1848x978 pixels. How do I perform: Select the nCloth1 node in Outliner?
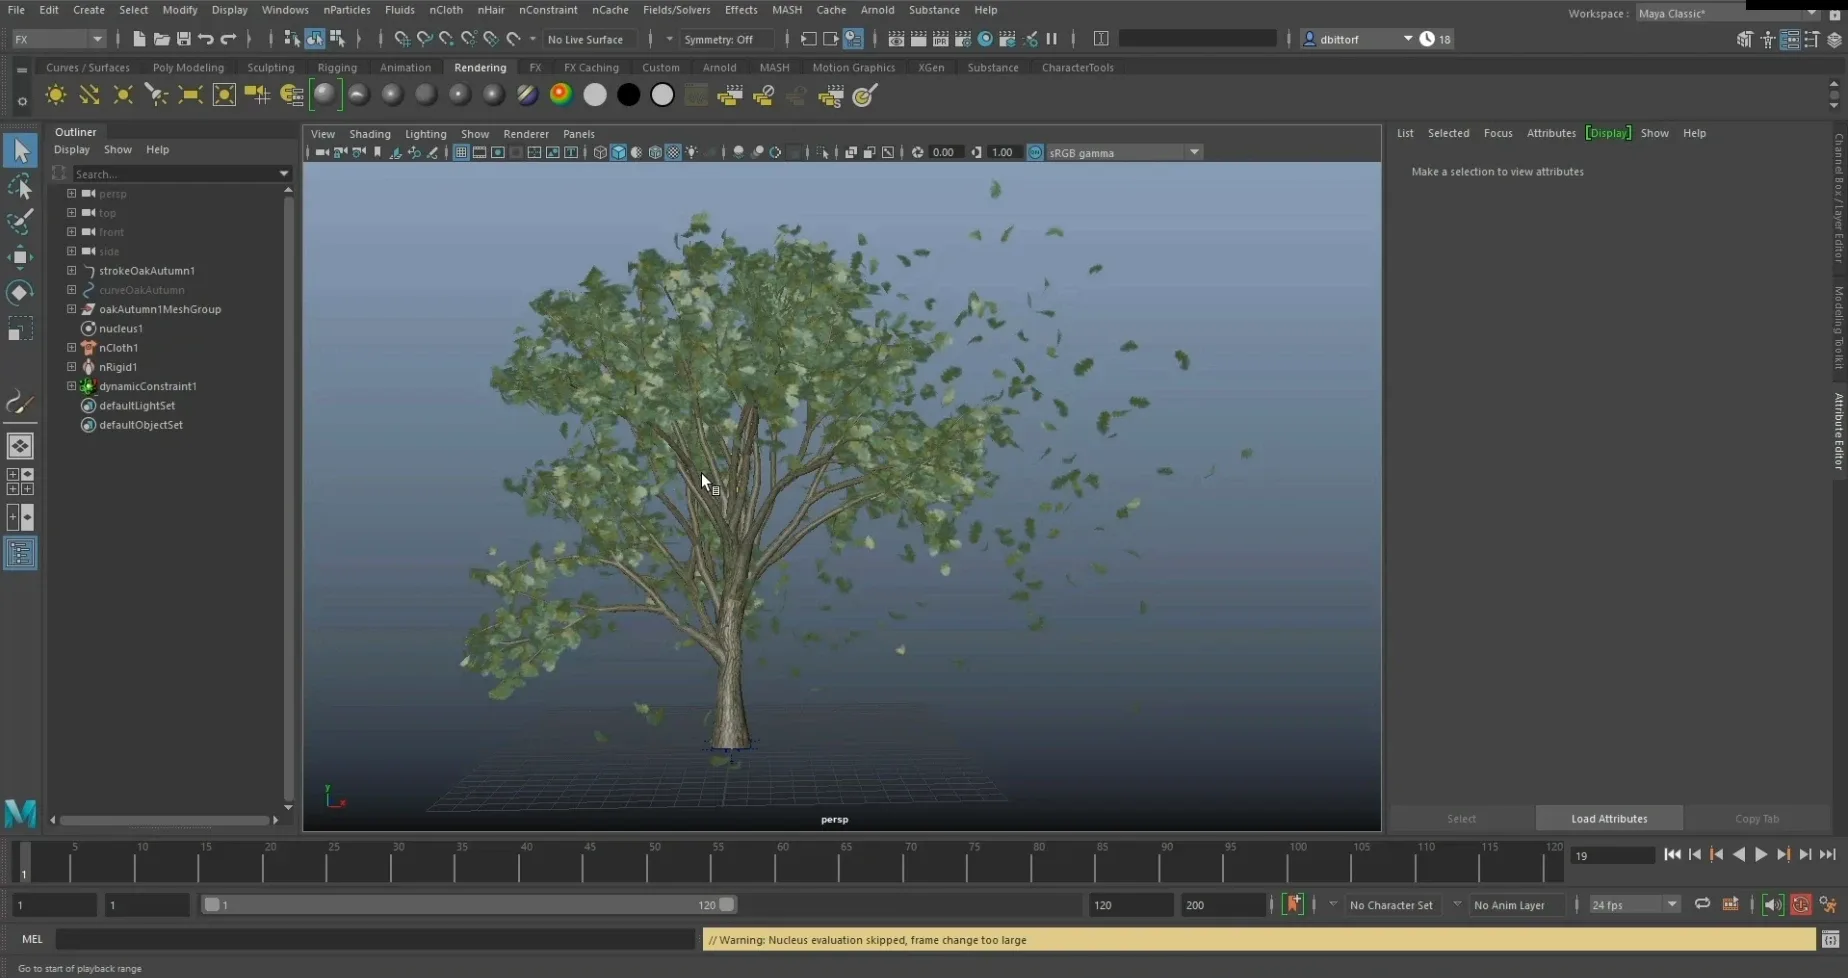tap(118, 348)
